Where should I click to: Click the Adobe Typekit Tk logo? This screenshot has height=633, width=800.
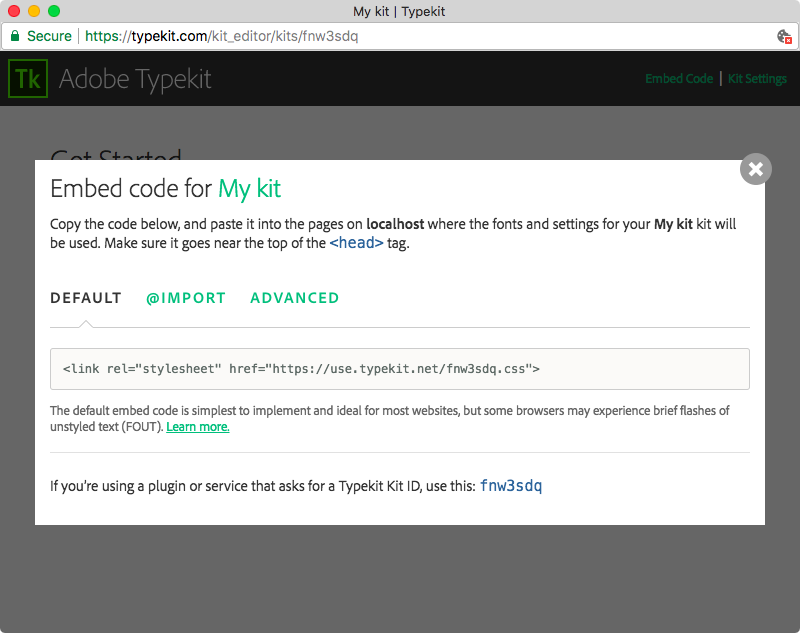(x=28, y=79)
